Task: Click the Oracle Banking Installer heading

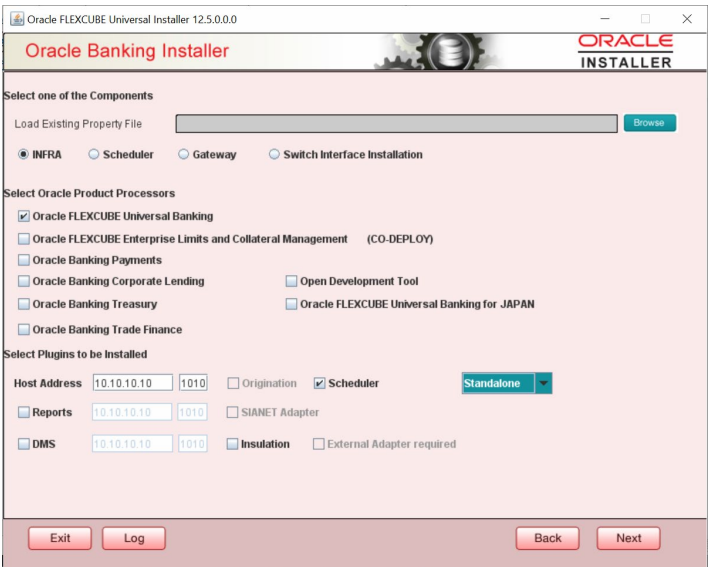Action: (x=127, y=51)
